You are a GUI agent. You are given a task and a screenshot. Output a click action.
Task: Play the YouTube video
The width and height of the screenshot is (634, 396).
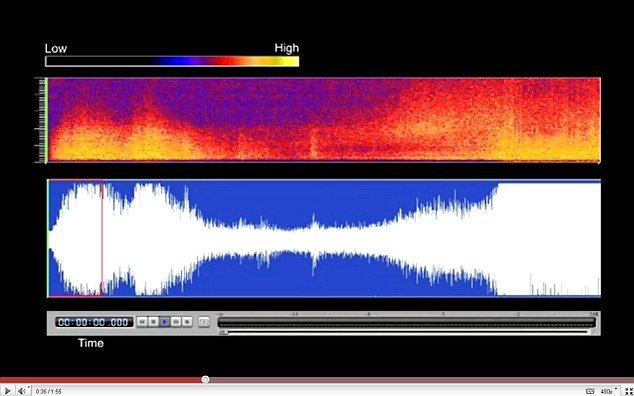click(x=7, y=391)
